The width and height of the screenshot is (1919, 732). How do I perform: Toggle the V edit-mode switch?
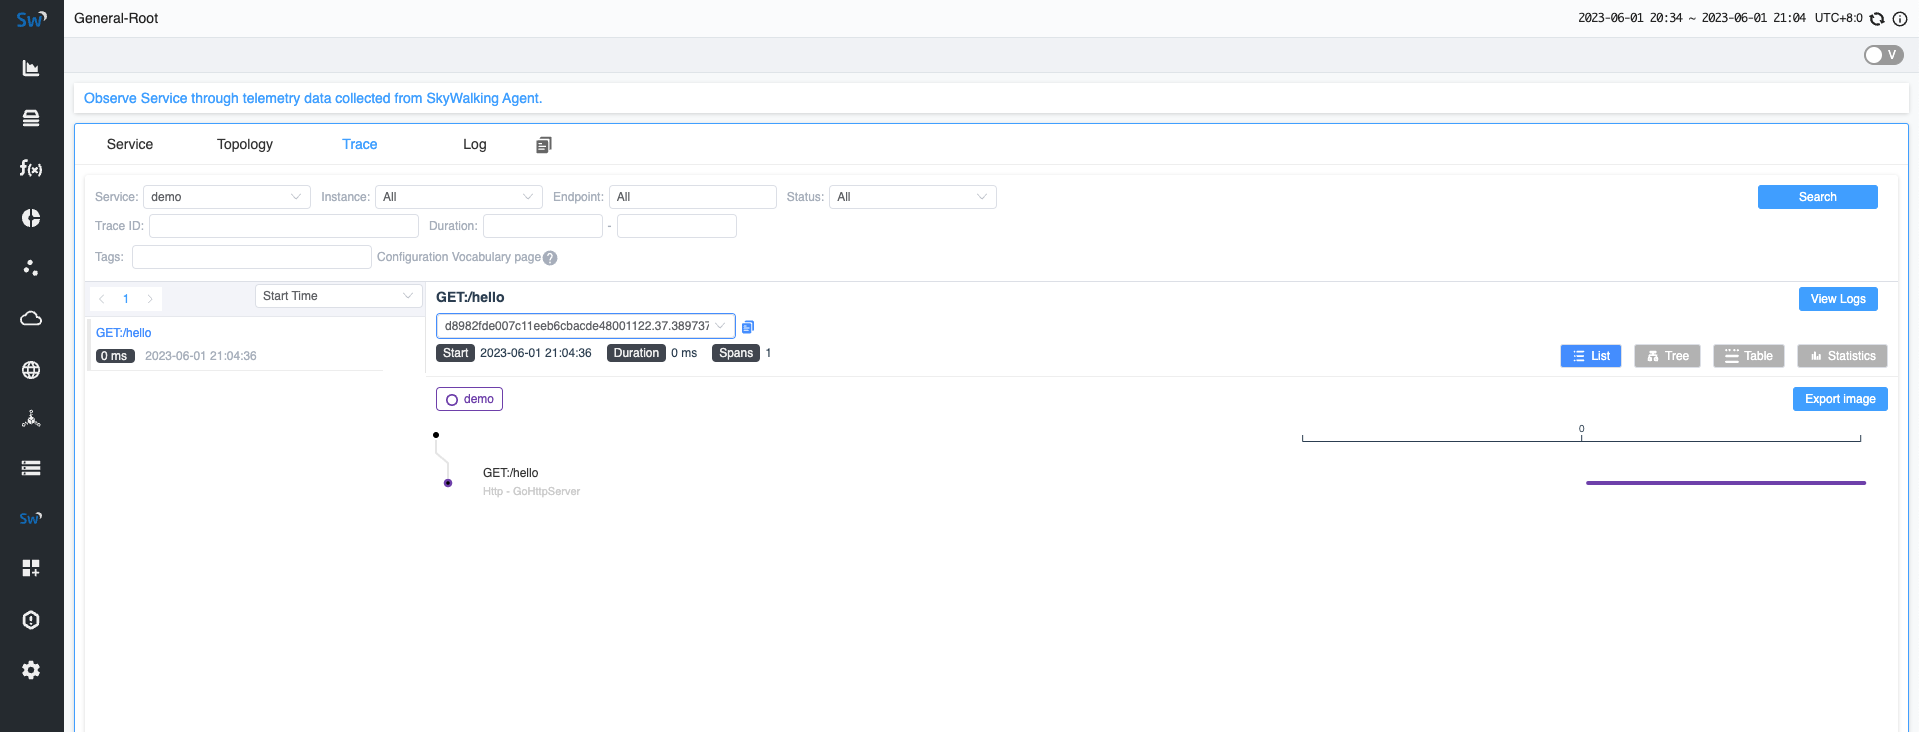[1883, 55]
